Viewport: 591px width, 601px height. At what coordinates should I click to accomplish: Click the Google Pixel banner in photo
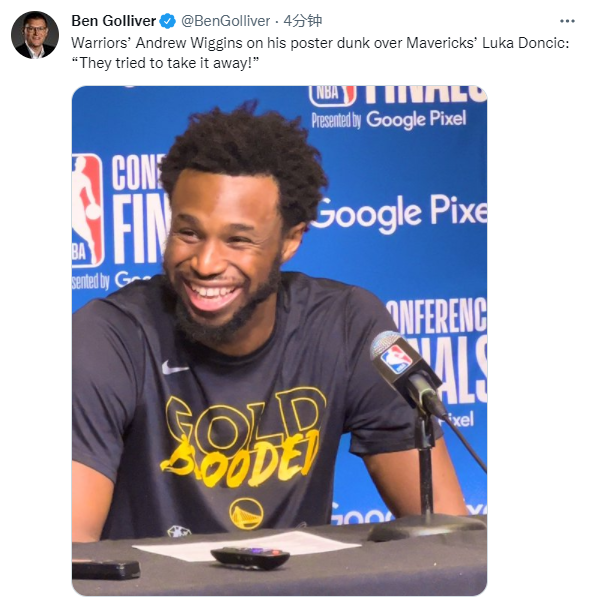pos(399,213)
